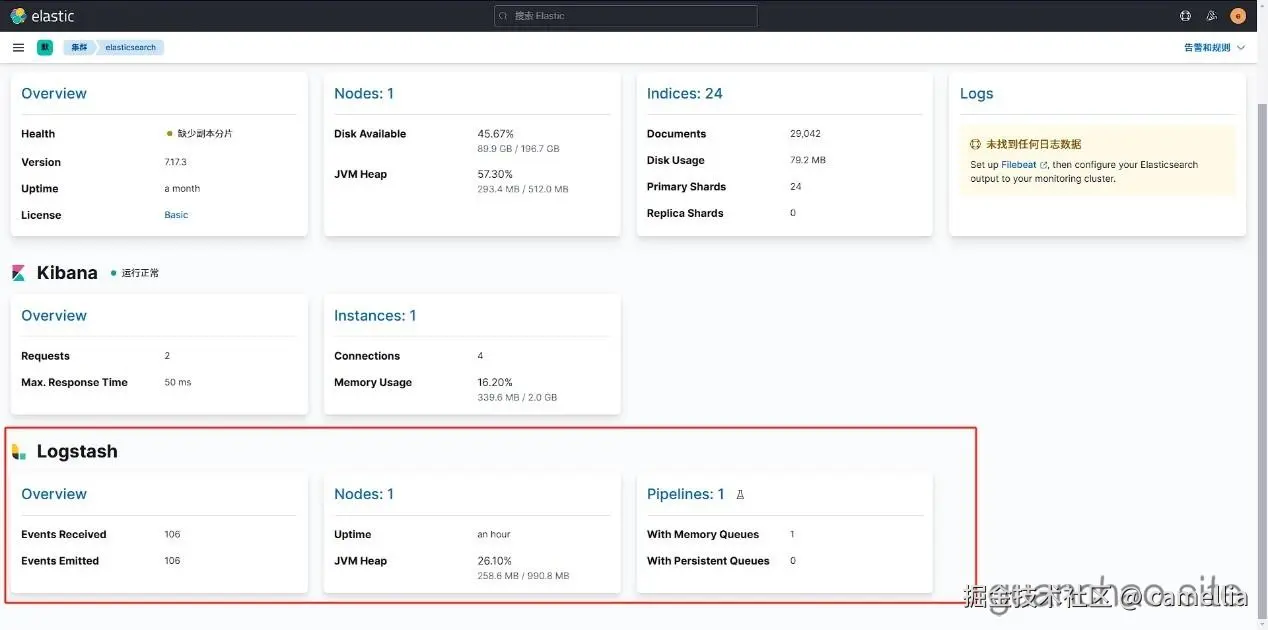This screenshot has width=1268, height=630.
Task: Open the alerts and rules dropdown
Action: 1214,47
